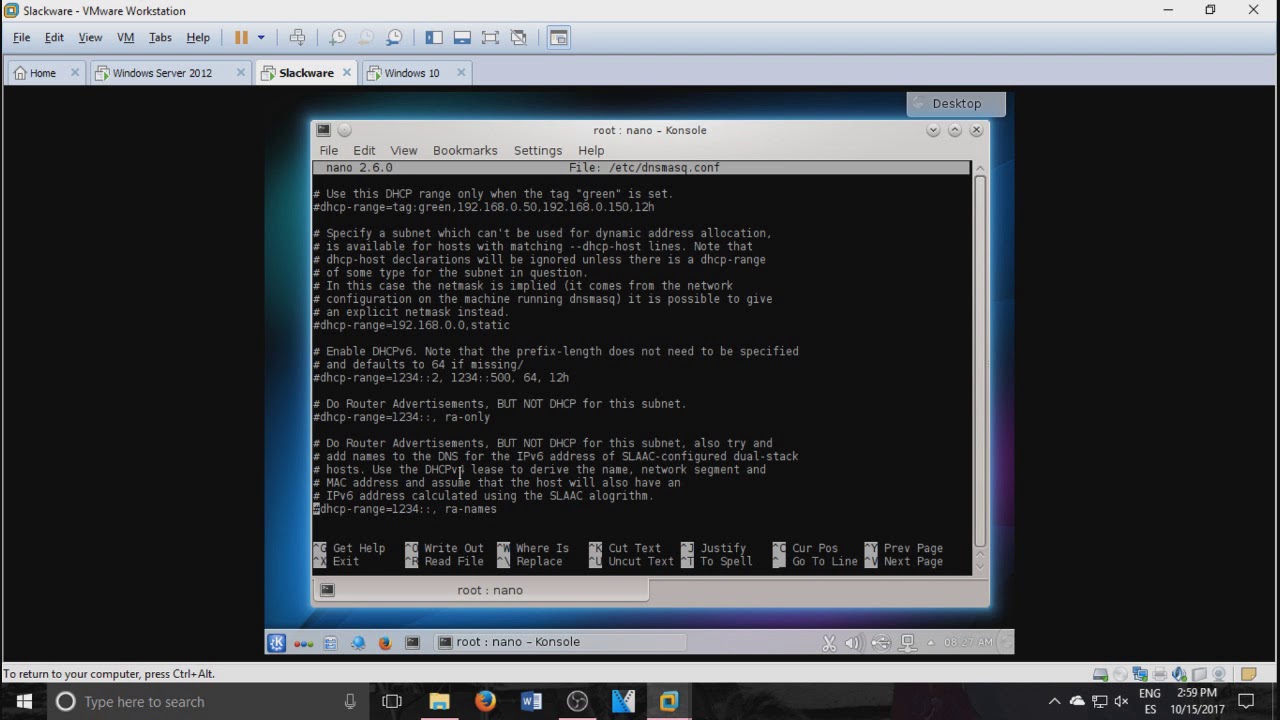Open Task View on the Windows taskbar
The width and height of the screenshot is (1280, 720).
[392, 702]
